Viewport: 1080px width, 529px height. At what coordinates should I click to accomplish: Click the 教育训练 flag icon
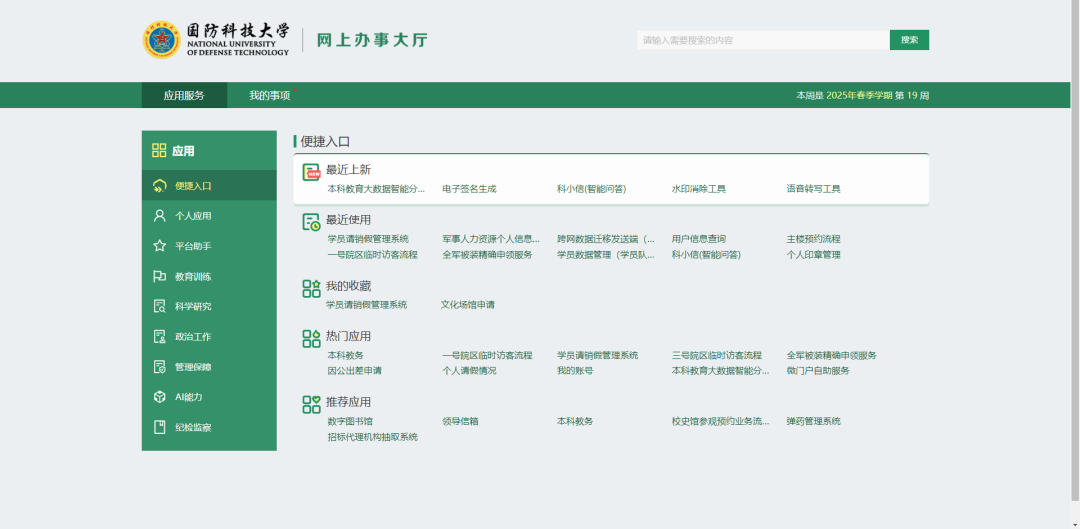[159, 276]
